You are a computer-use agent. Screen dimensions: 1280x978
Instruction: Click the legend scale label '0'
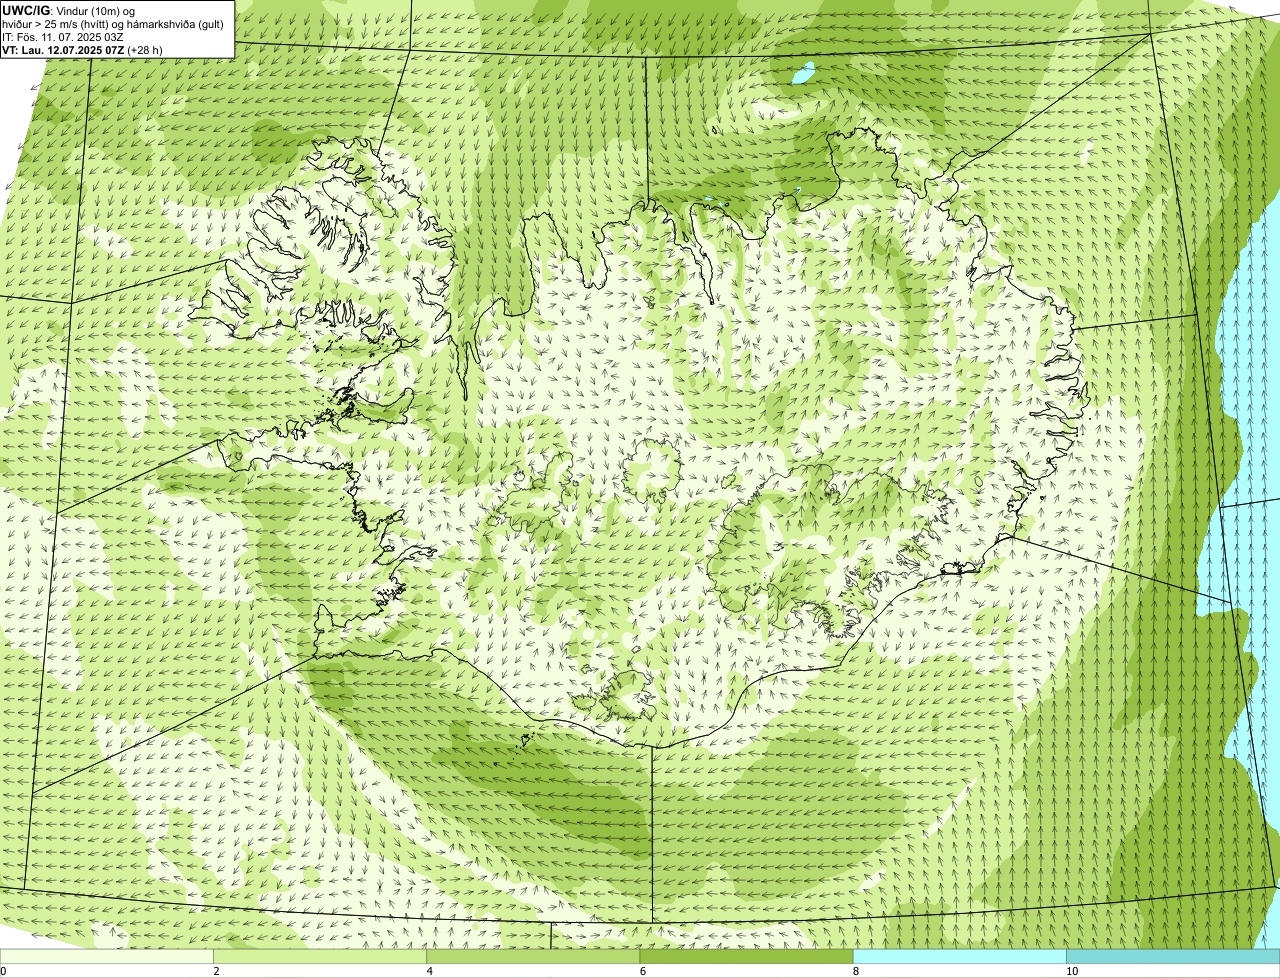pos(4,971)
